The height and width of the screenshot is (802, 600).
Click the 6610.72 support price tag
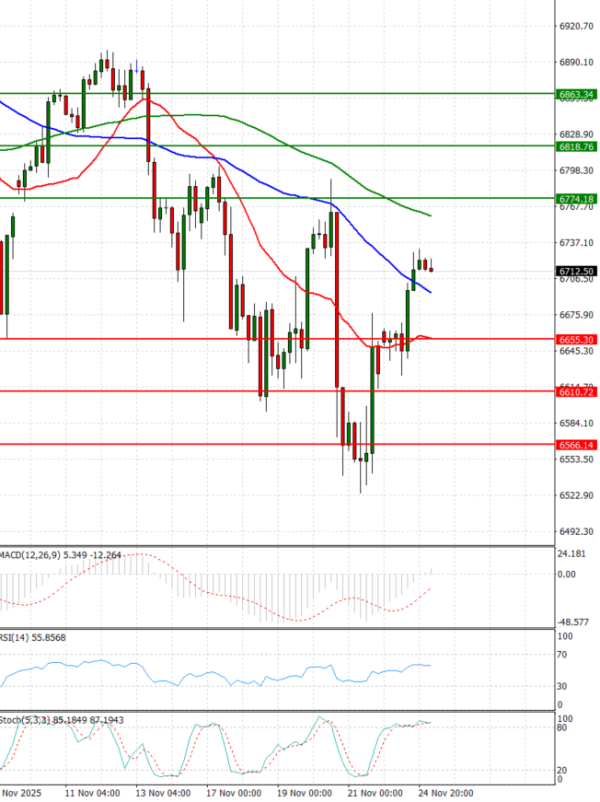(x=576, y=392)
